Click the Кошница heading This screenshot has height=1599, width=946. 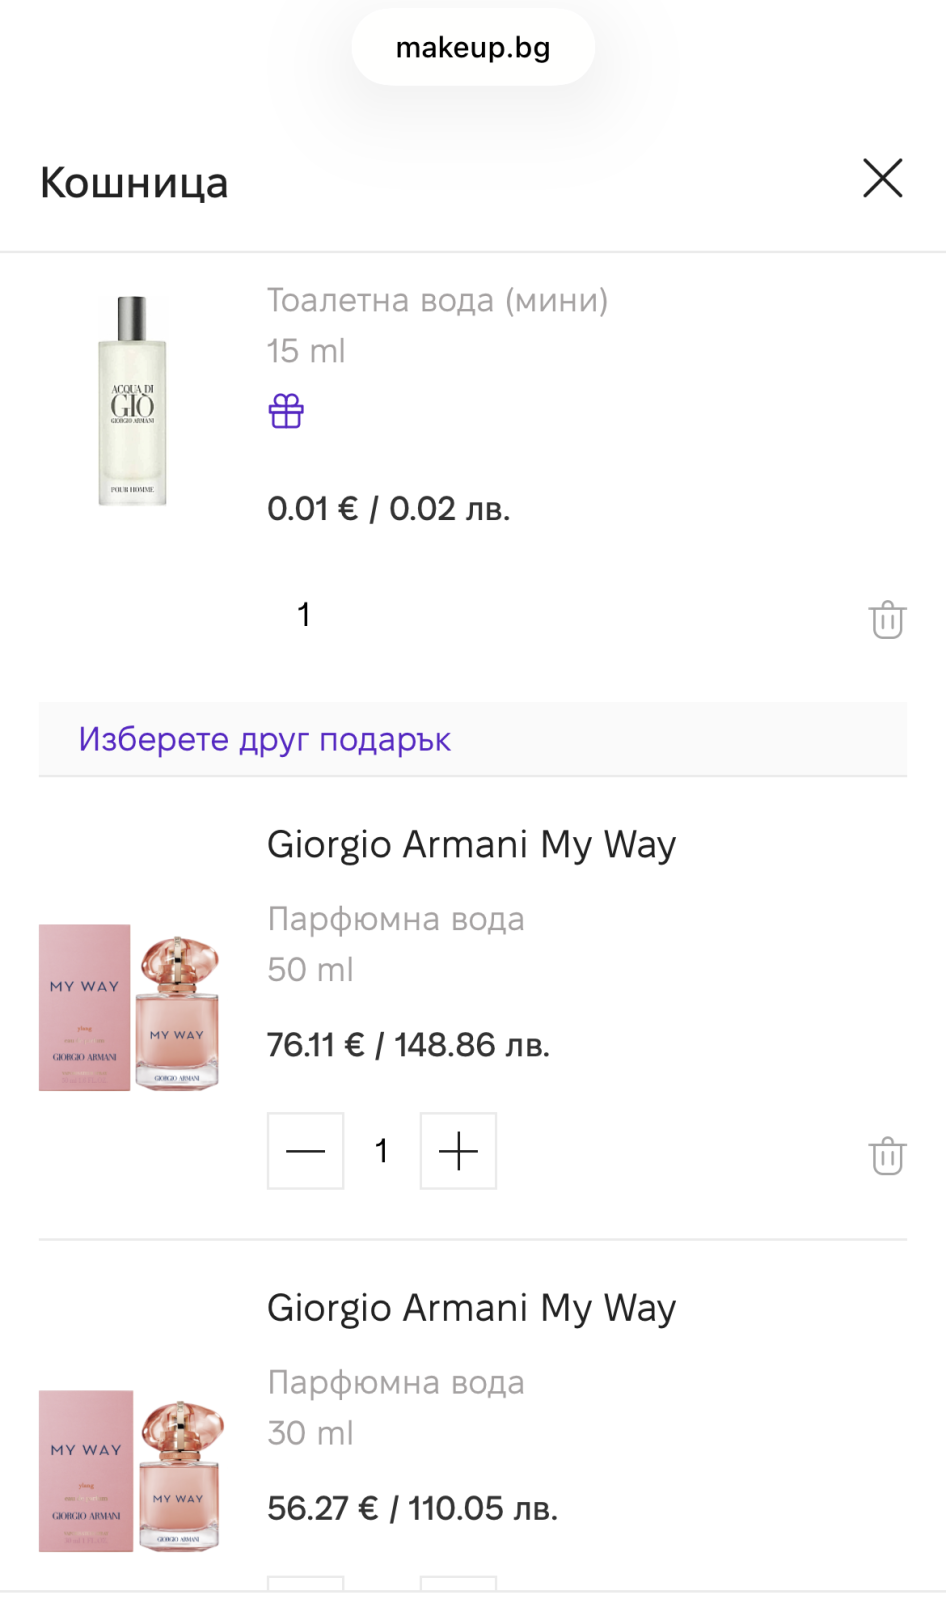[x=134, y=183]
